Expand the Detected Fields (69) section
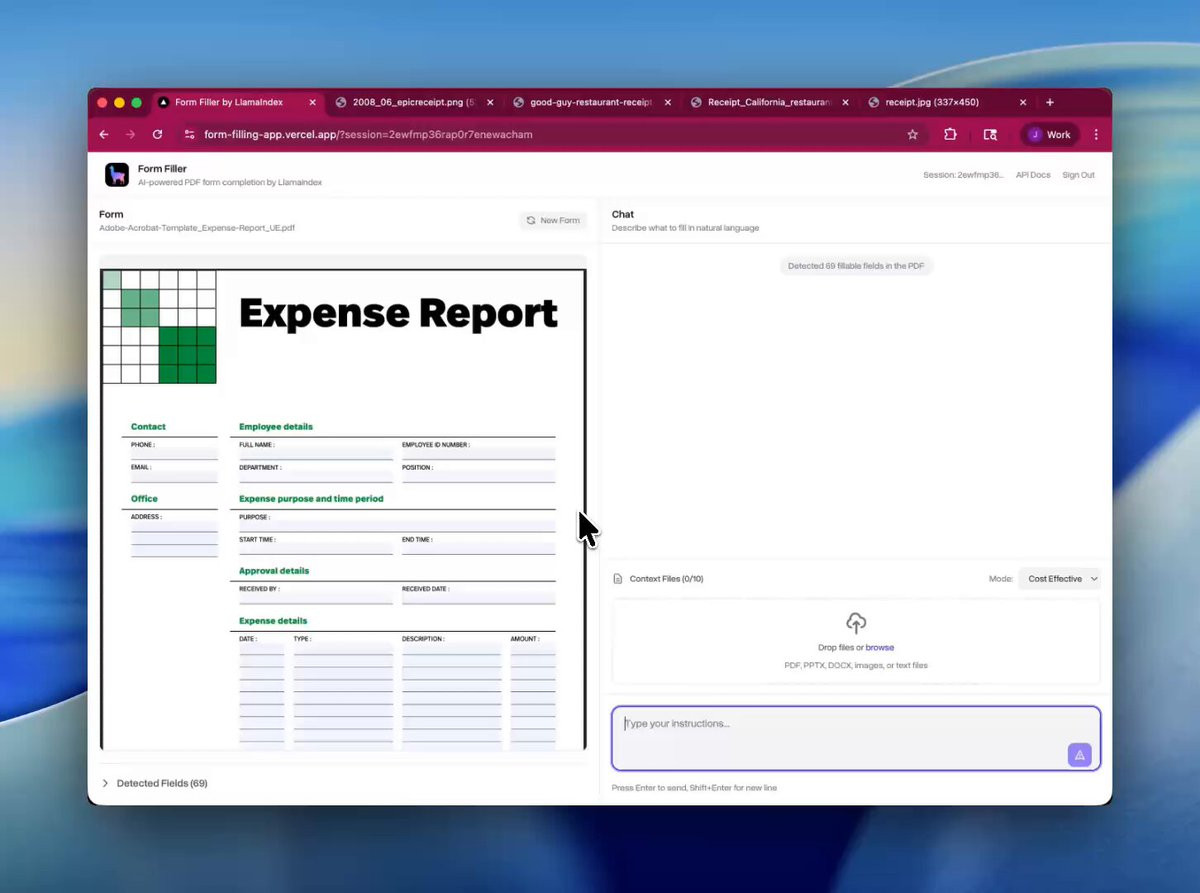This screenshot has width=1200, height=893. point(155,783)
